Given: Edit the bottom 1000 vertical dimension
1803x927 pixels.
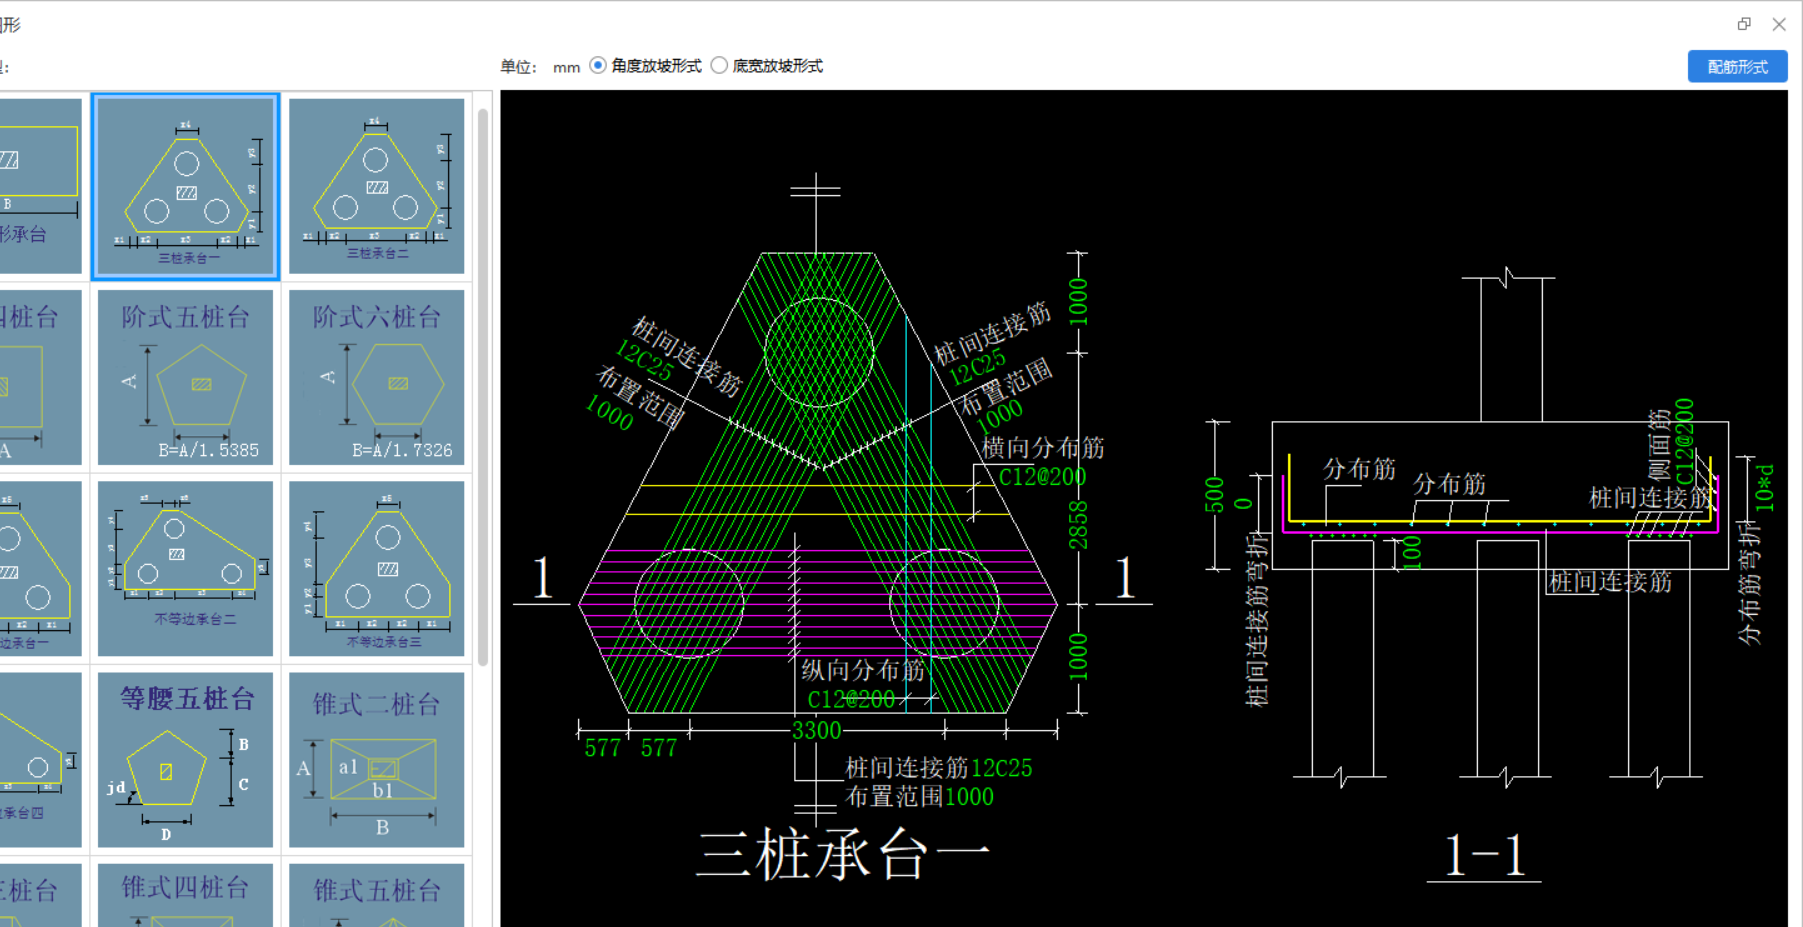Looking at the screenshot, I should tap(1078, 657).
